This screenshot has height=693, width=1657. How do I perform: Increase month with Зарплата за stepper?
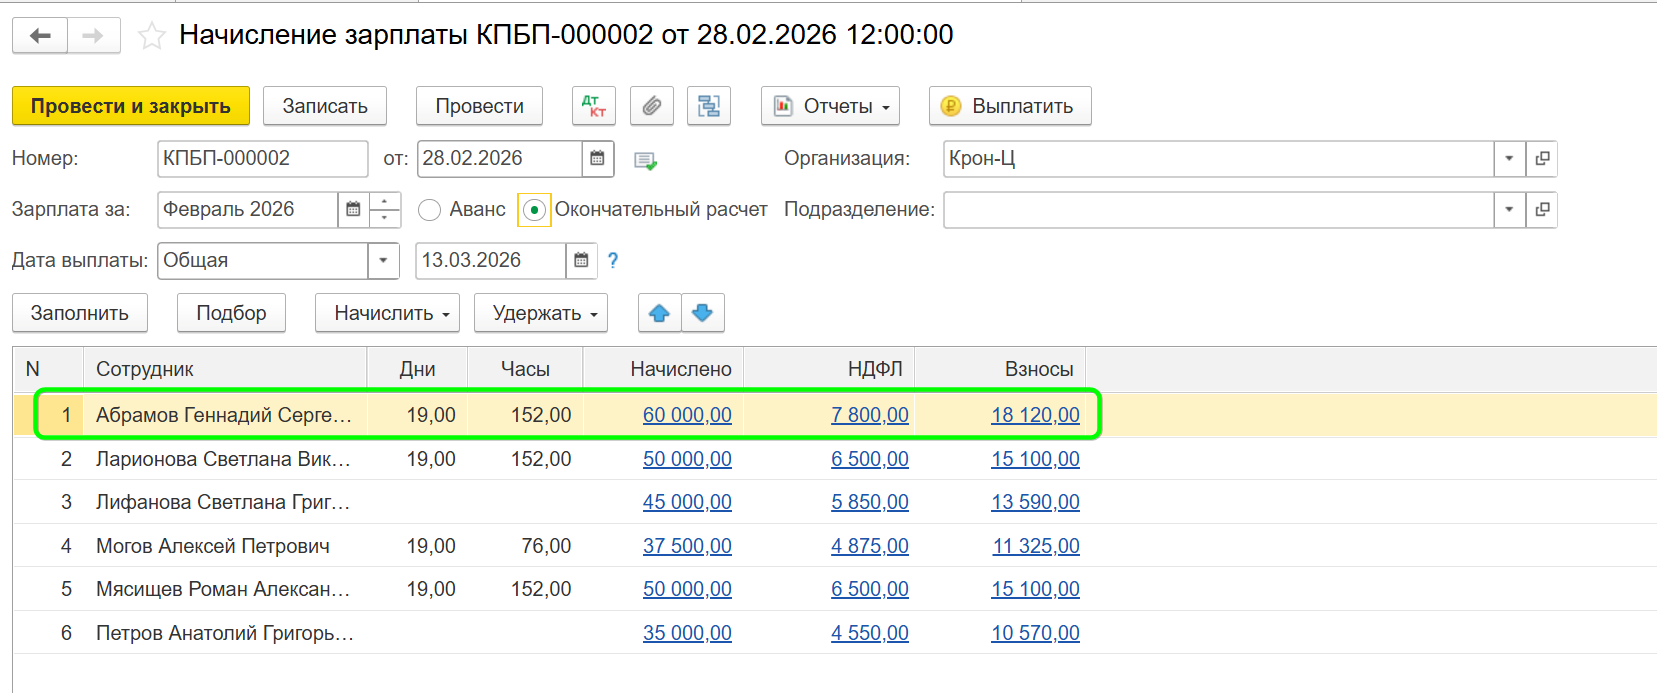click(x=385, y=201)
